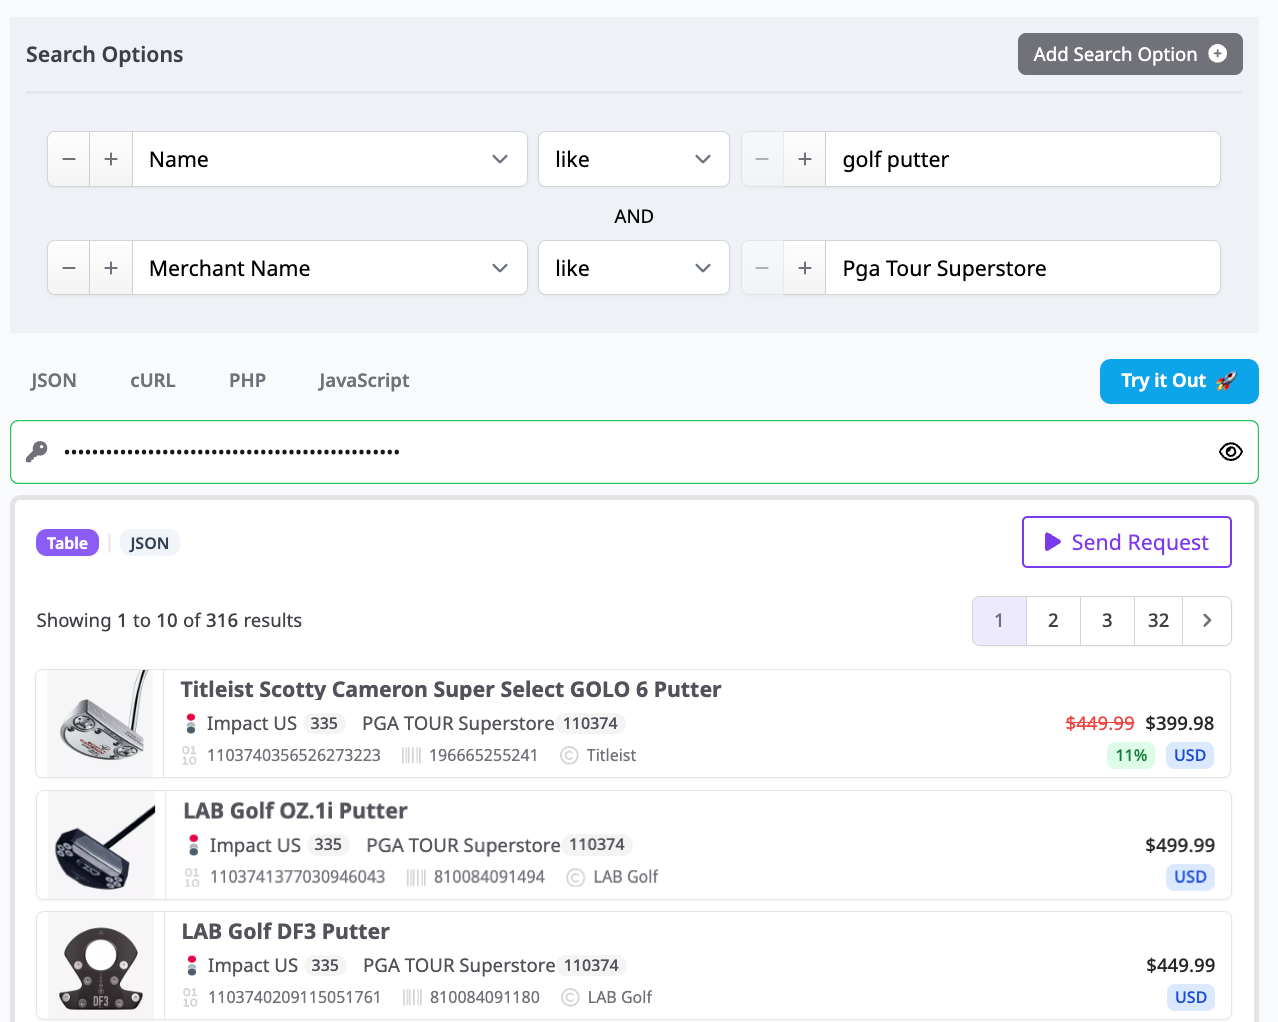Click the 335 badge in Titleist row
The image size is (1278, 1022).
(x=324, y=723)
